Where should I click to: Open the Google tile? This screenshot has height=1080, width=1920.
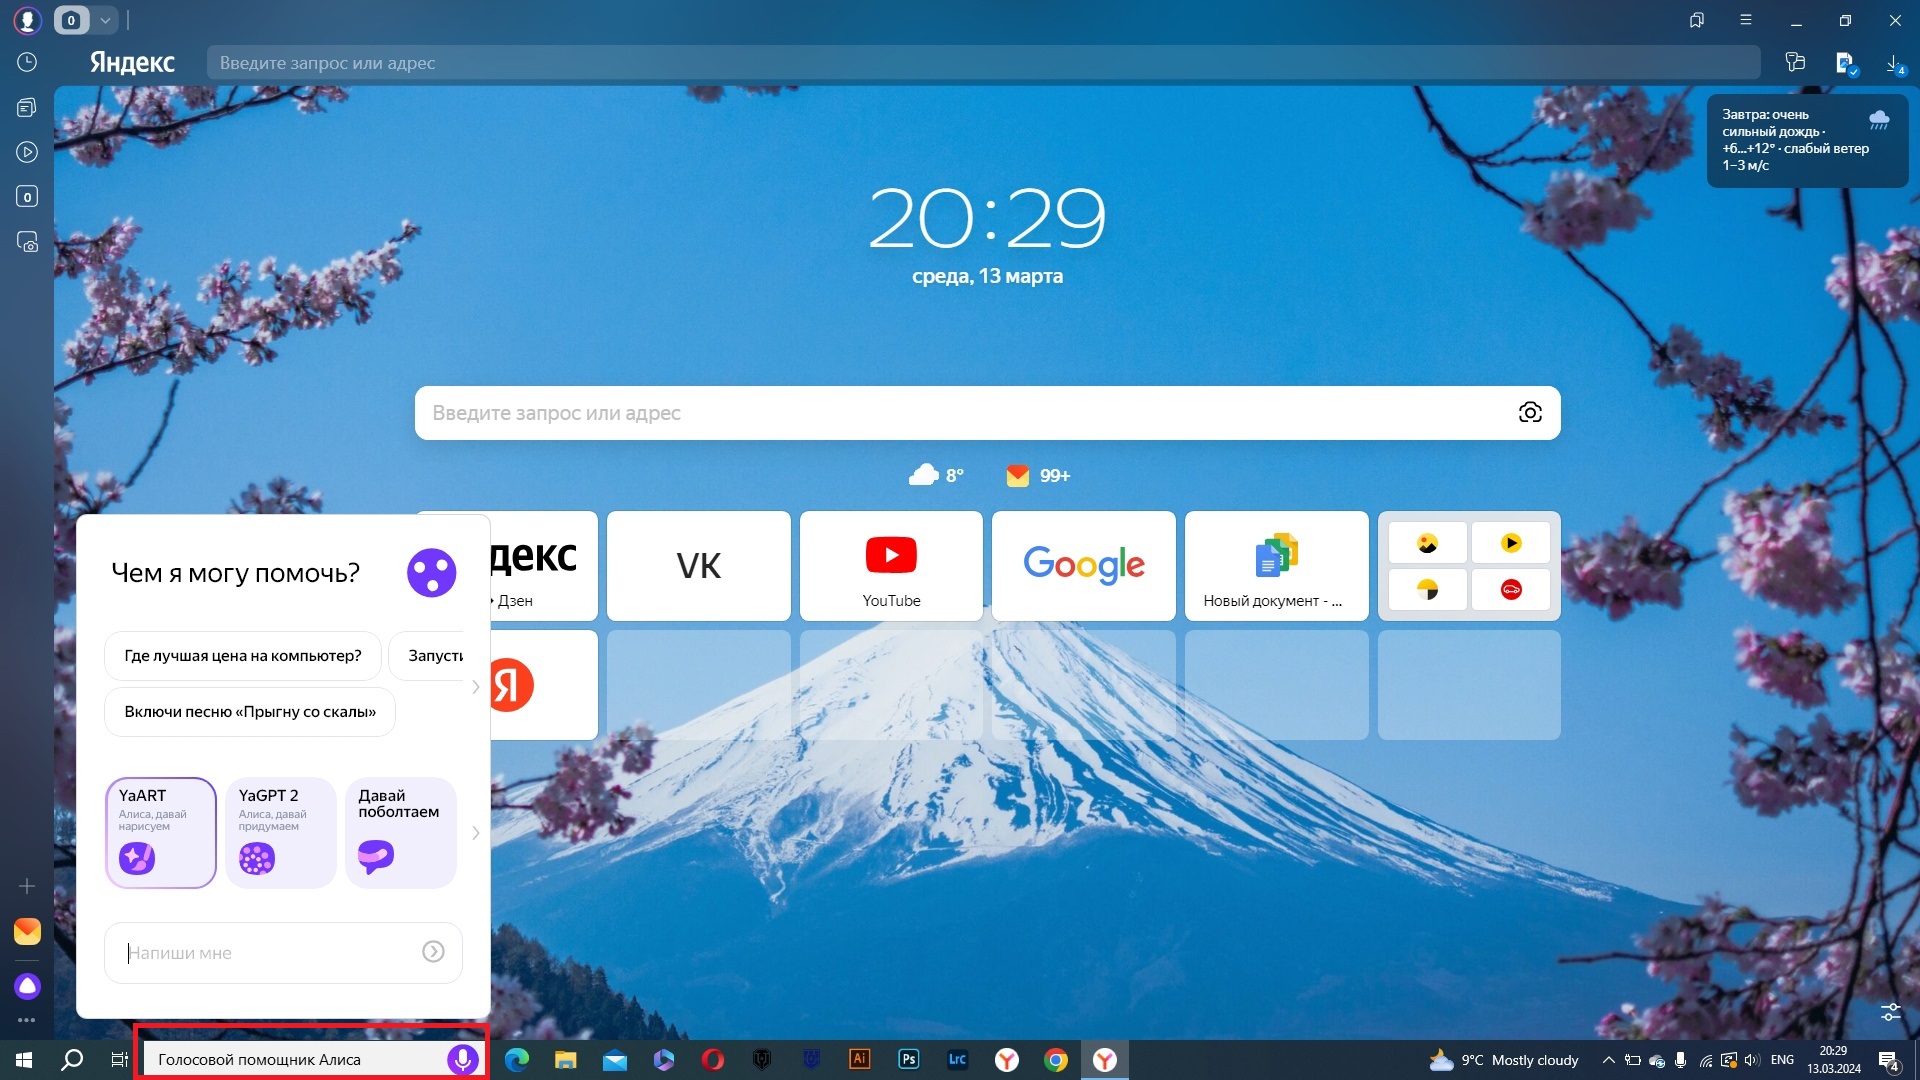click(x=1084, y=566)
